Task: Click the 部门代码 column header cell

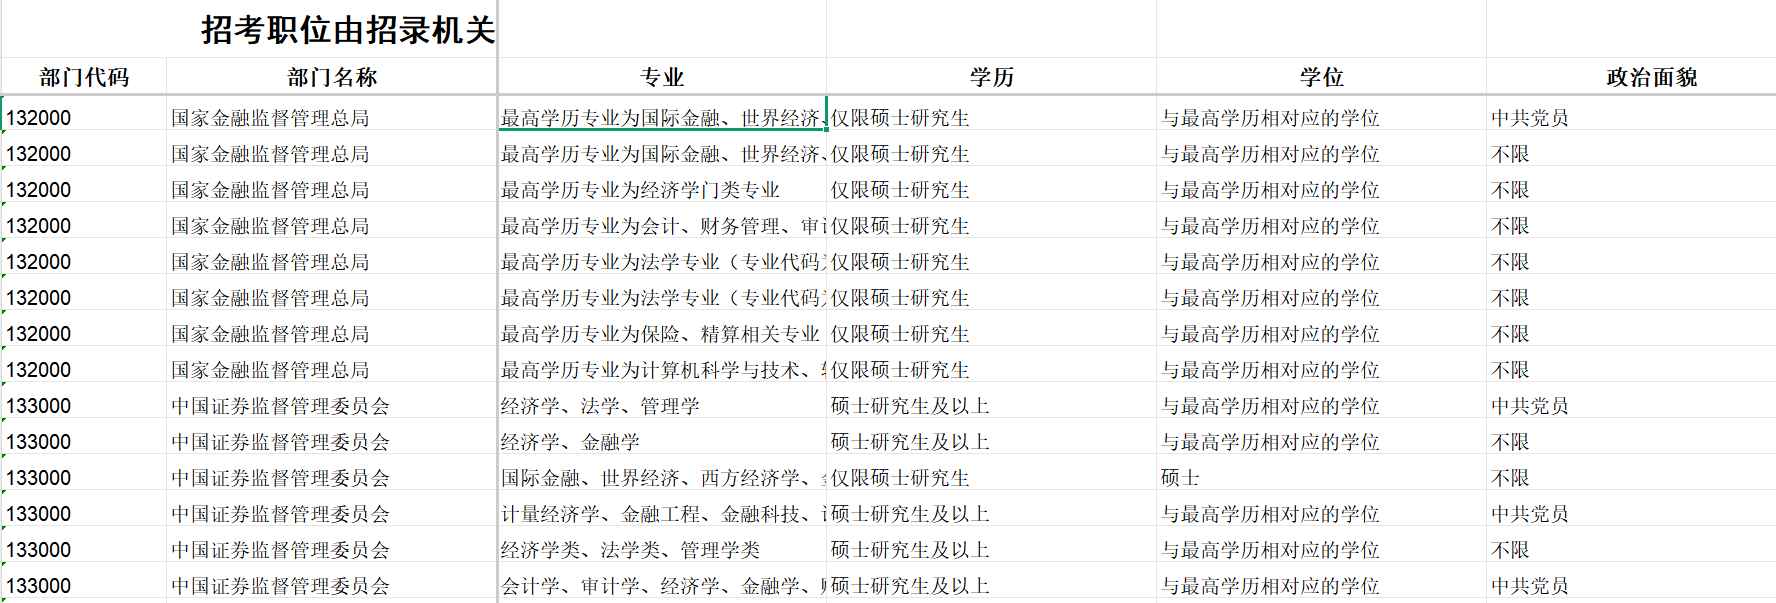Action: [x=84, y=77]
